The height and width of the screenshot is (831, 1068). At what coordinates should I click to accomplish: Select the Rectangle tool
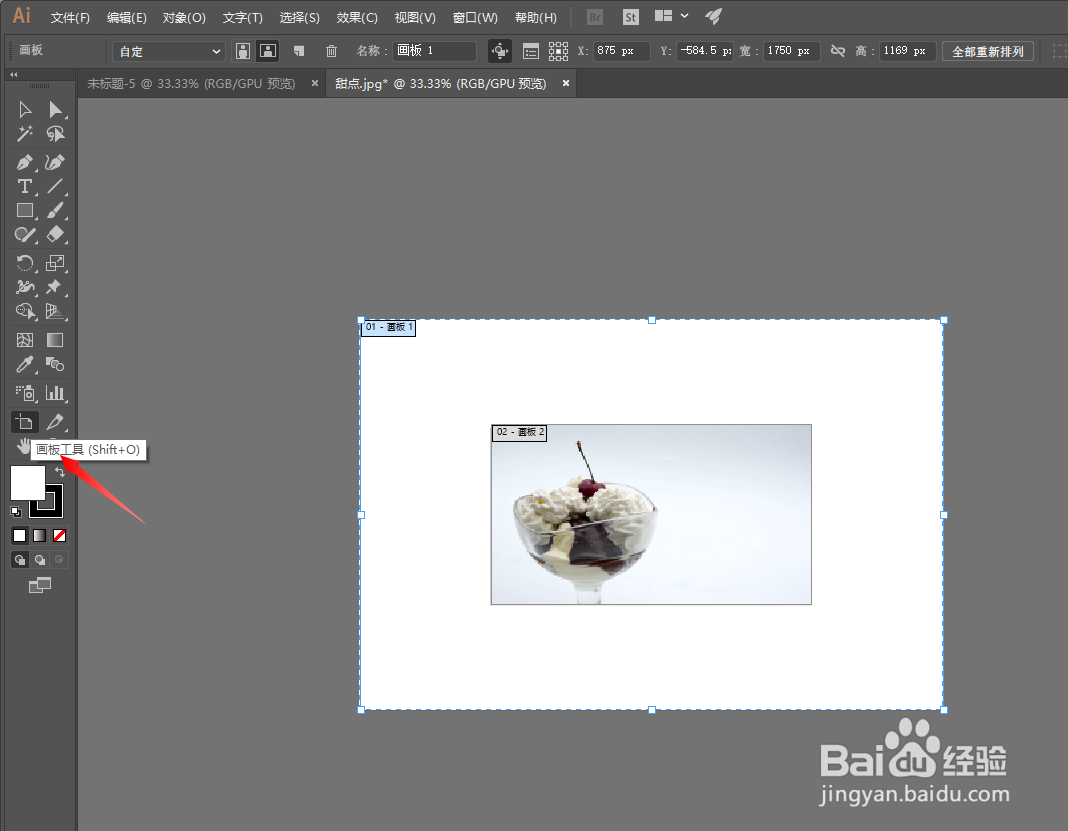(x=25, y=210)
